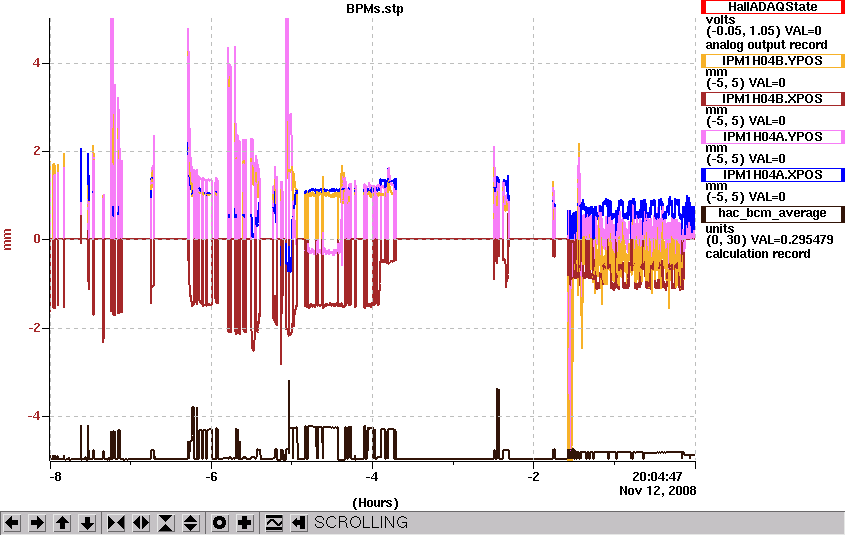Click the plus icon in the toolbar
The image size is (845, 535).
pos(245,523)
